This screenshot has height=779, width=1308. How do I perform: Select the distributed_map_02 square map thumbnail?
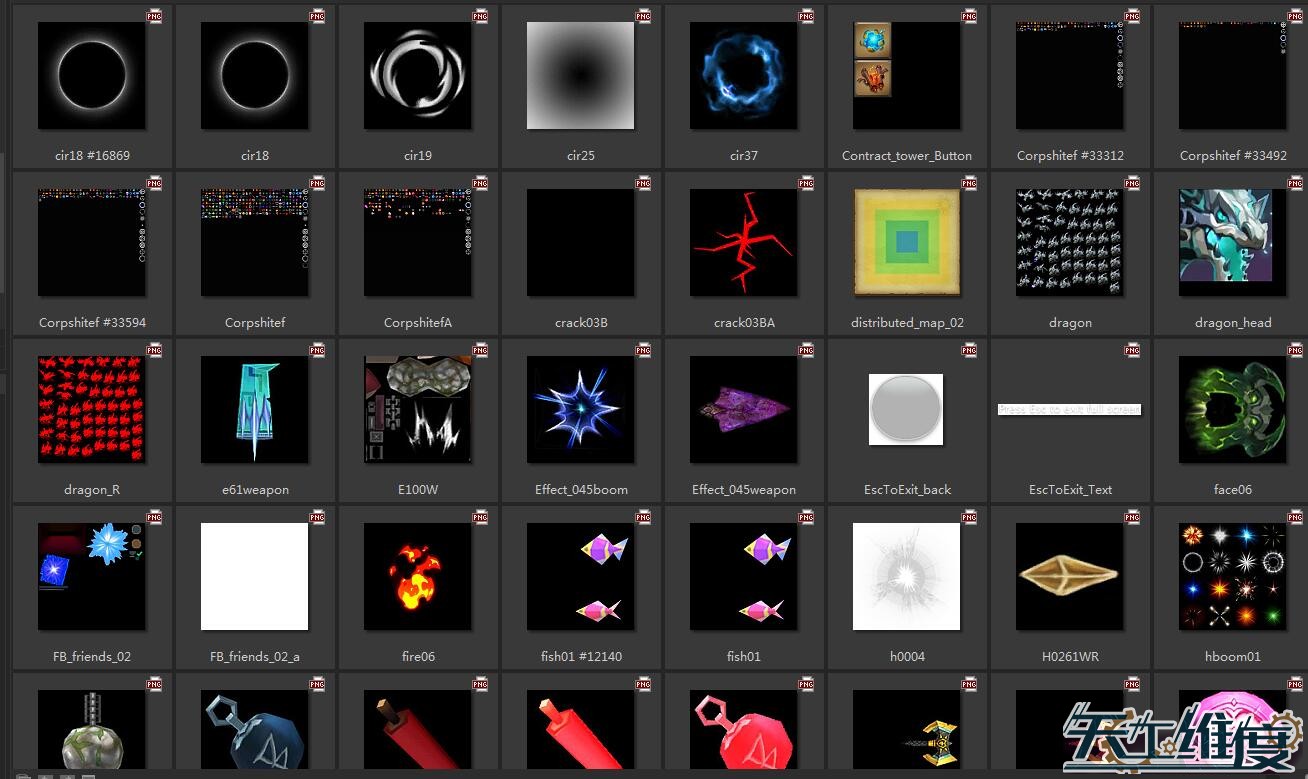(x=906, y=243)
